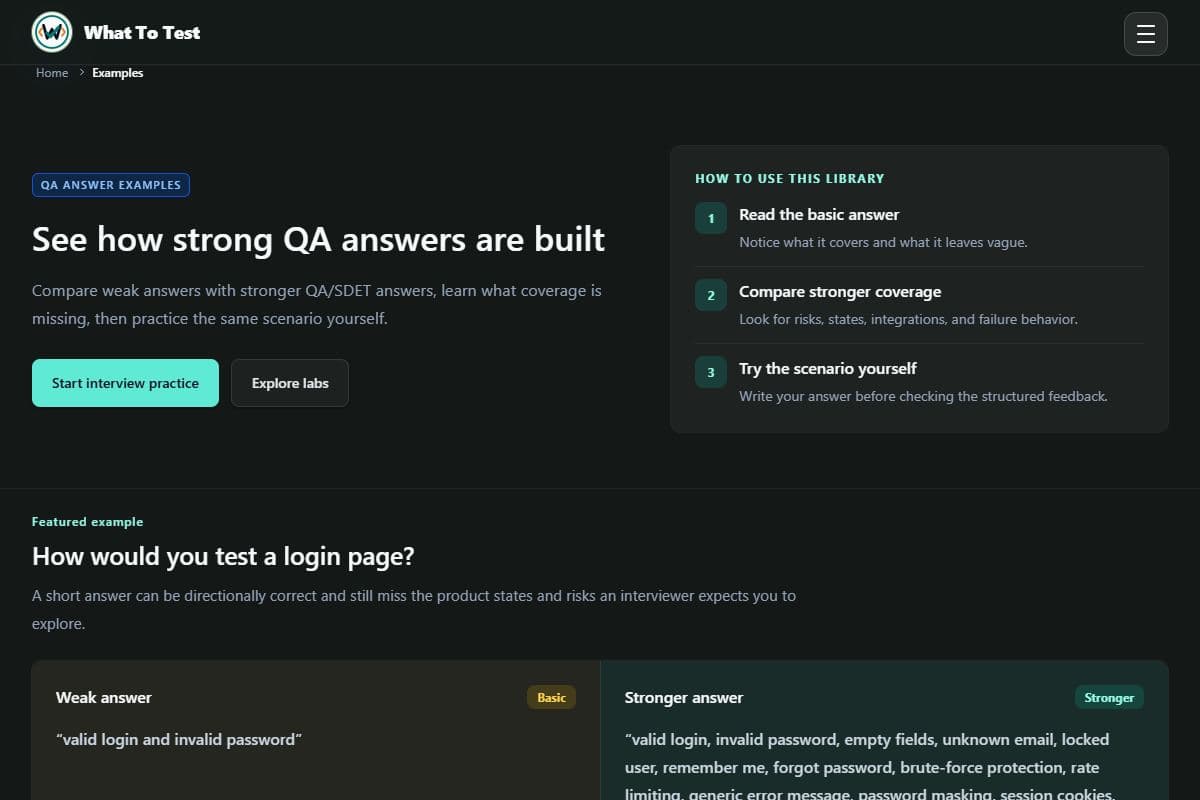Go to Home breadcrumb link
This screenshot has width=1200, height=800.
[x=52, y=73]
